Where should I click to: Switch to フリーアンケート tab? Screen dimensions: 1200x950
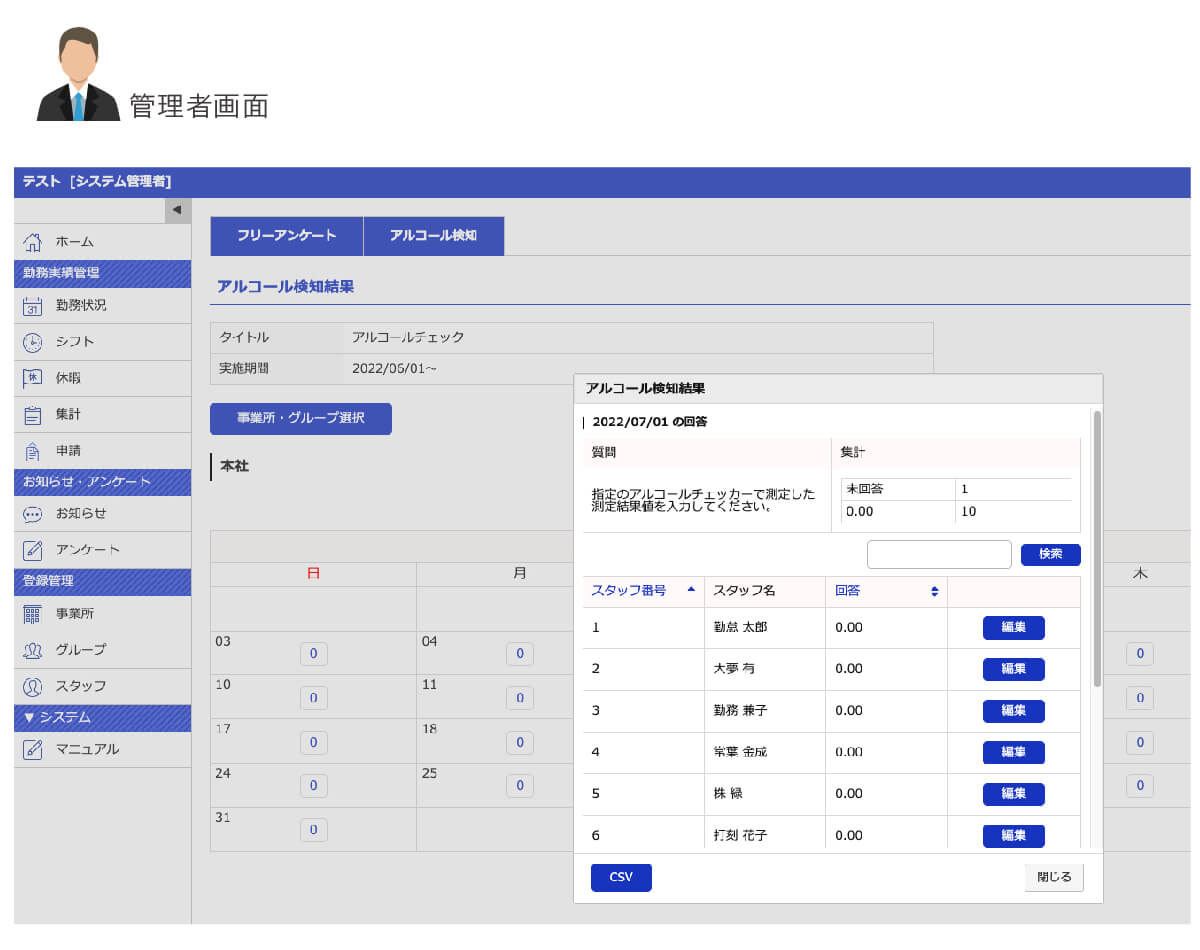pyautogui.click(x=286, y=236)
